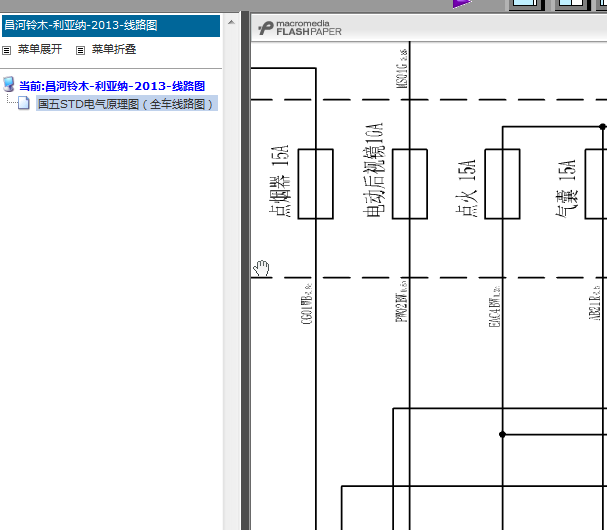This screenshot has height=530, width=607.
Task: Click the 点火 15A fuse label
Action: tap(466, 187)
